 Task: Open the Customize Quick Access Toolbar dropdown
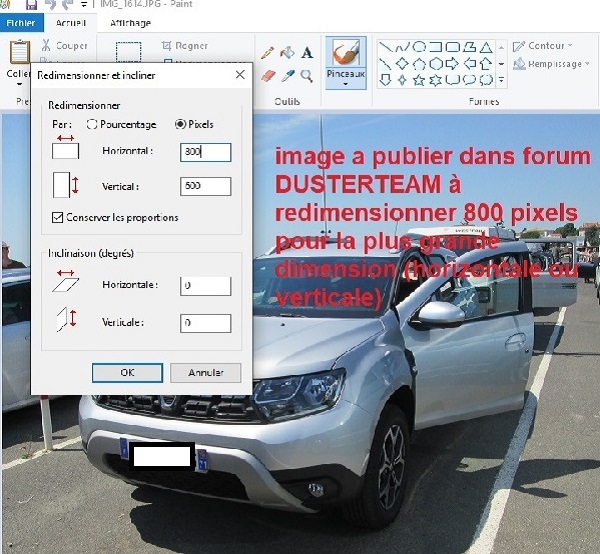84,5
